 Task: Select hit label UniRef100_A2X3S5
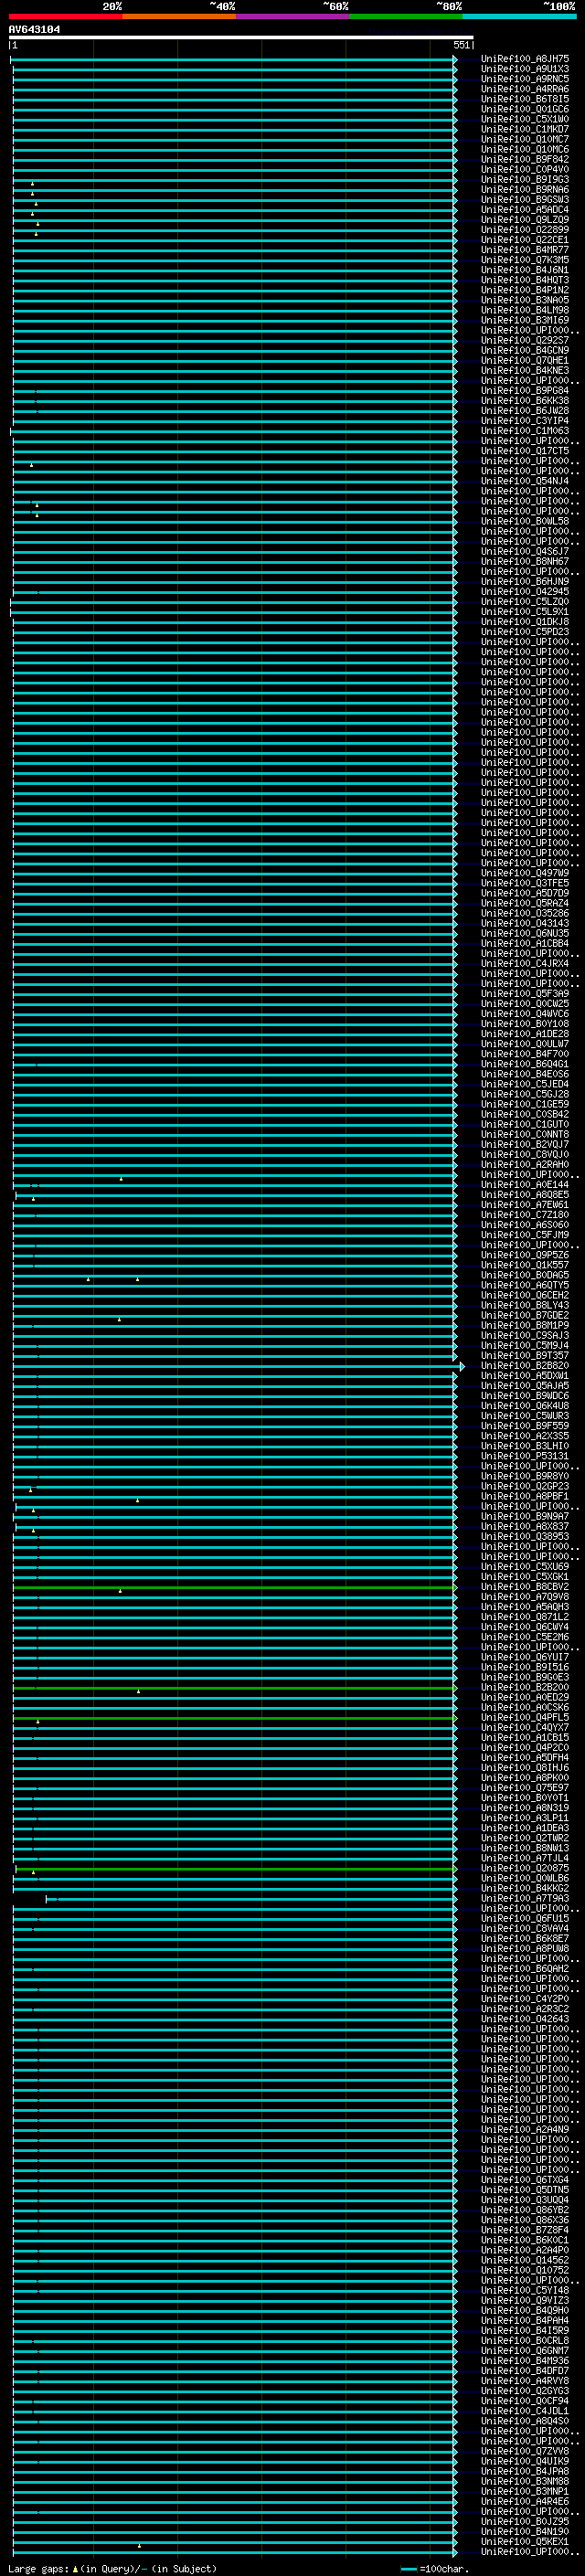pos(524,1436)
